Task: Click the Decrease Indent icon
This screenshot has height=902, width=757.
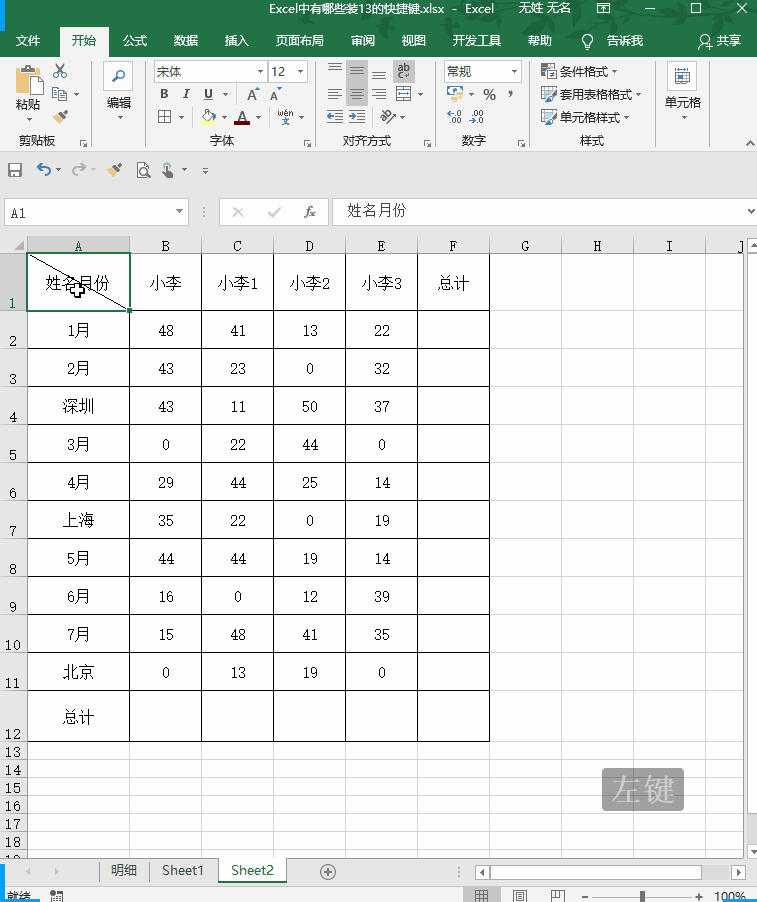Action: pyautogui.click(x=335, y=117)
